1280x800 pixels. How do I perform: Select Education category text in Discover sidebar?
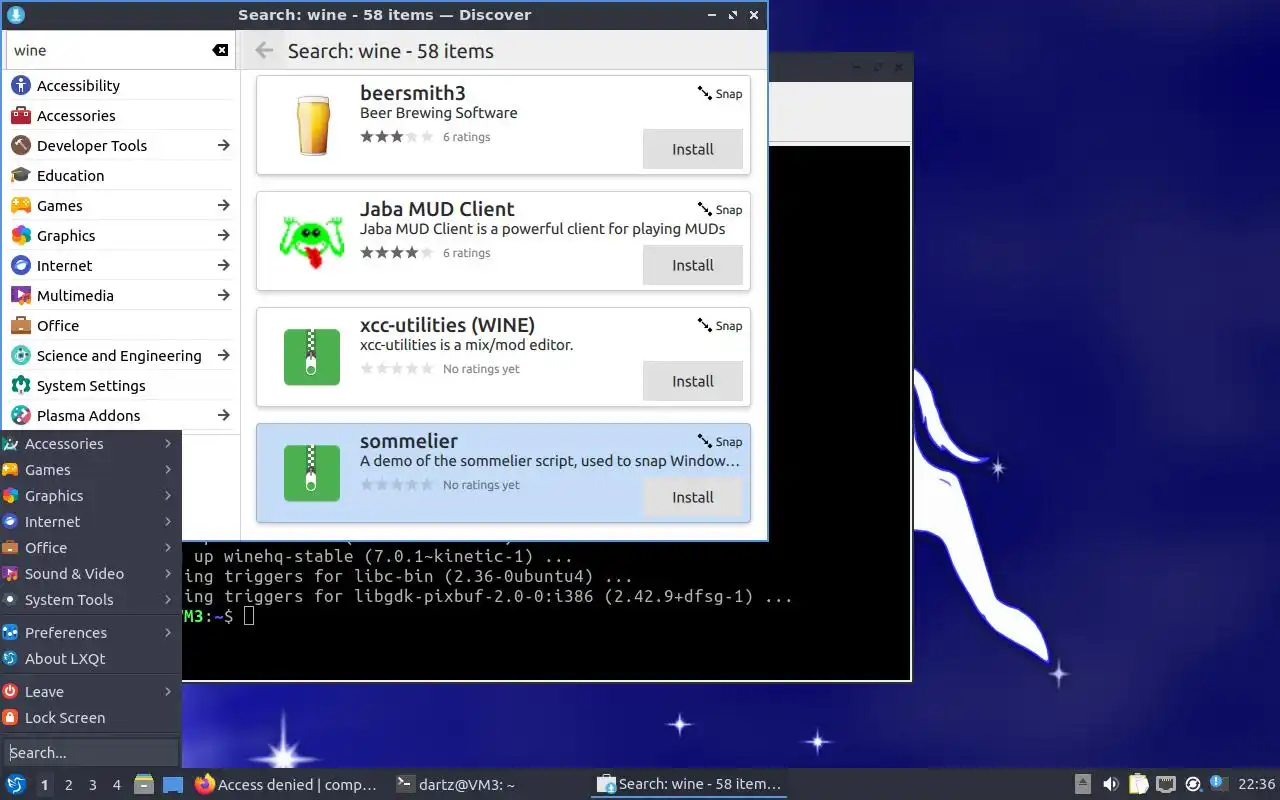(x=70, y=176)
